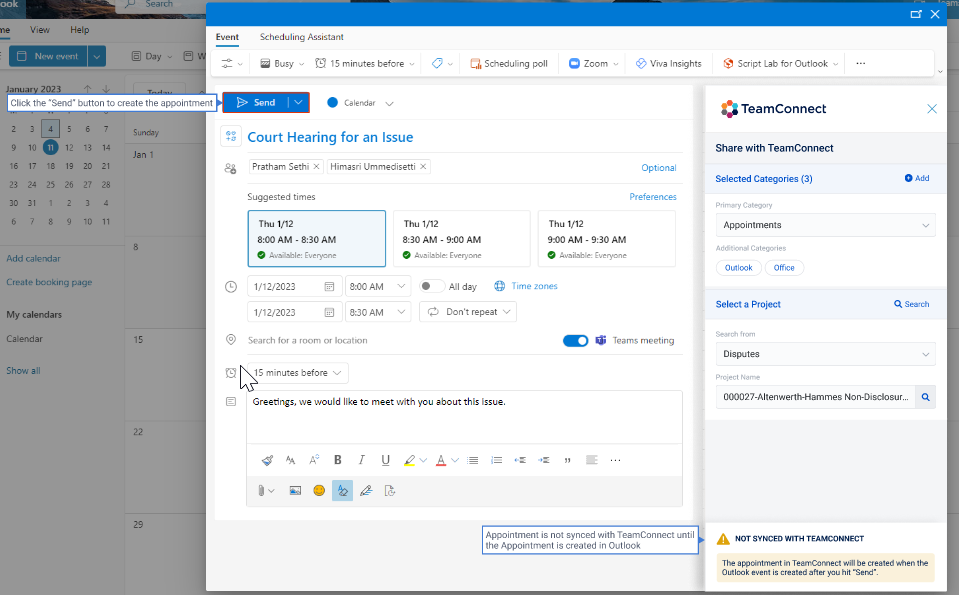This screenshot has width=959, height=595.
Task: Expand the Calendar selector chevron
Action: tap(390, 103)
